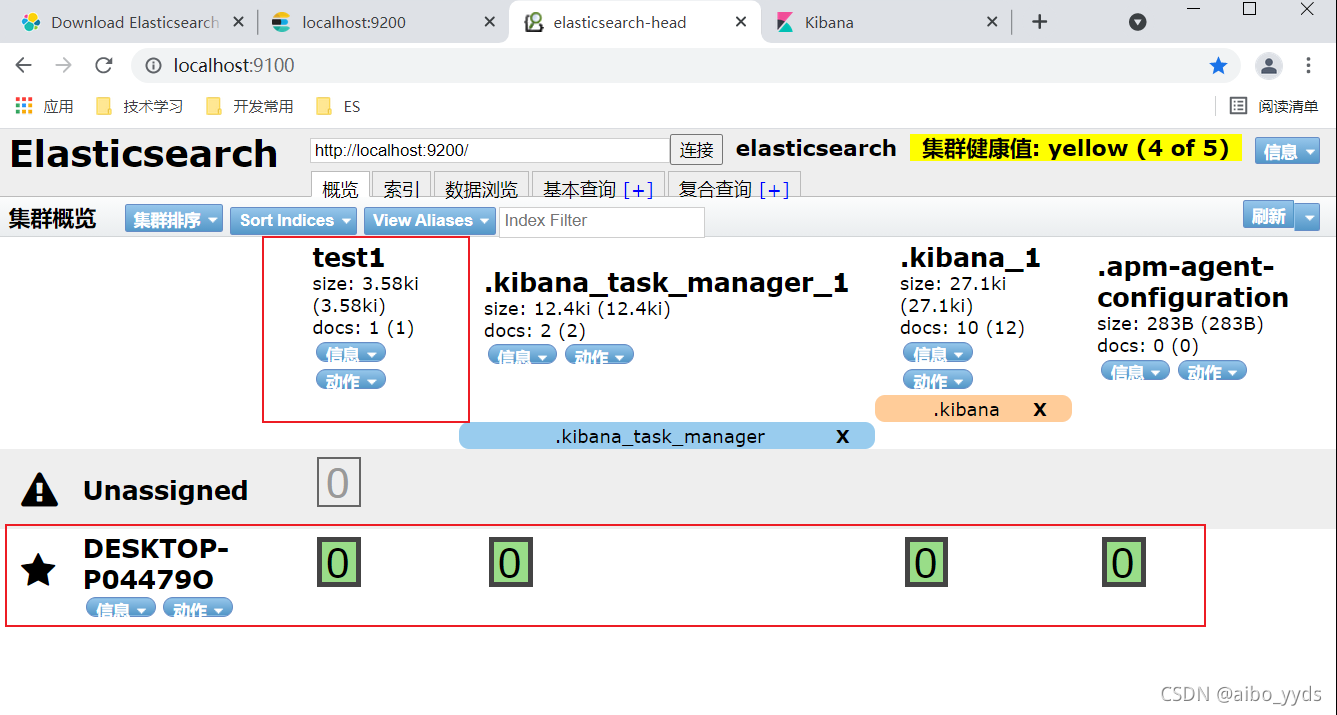
Task: Open 信息 dropdown for .apm-agent-configuration
Action: pyautogui.click(x=1136, y=371)
